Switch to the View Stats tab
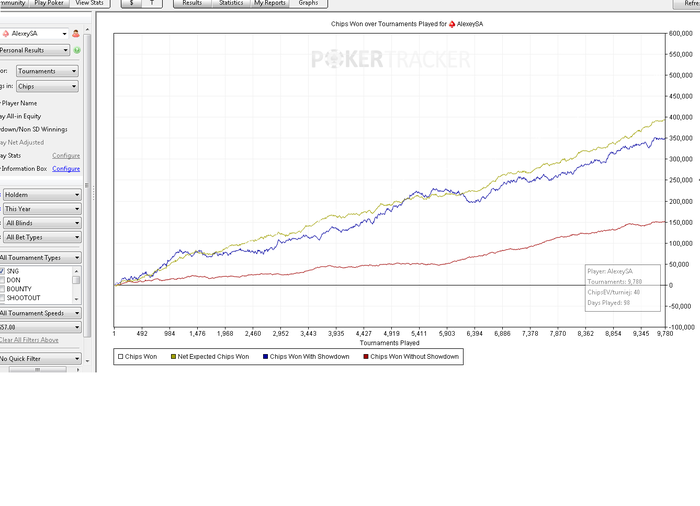This screenshot has width=700, height=506. tap(89, 3)
